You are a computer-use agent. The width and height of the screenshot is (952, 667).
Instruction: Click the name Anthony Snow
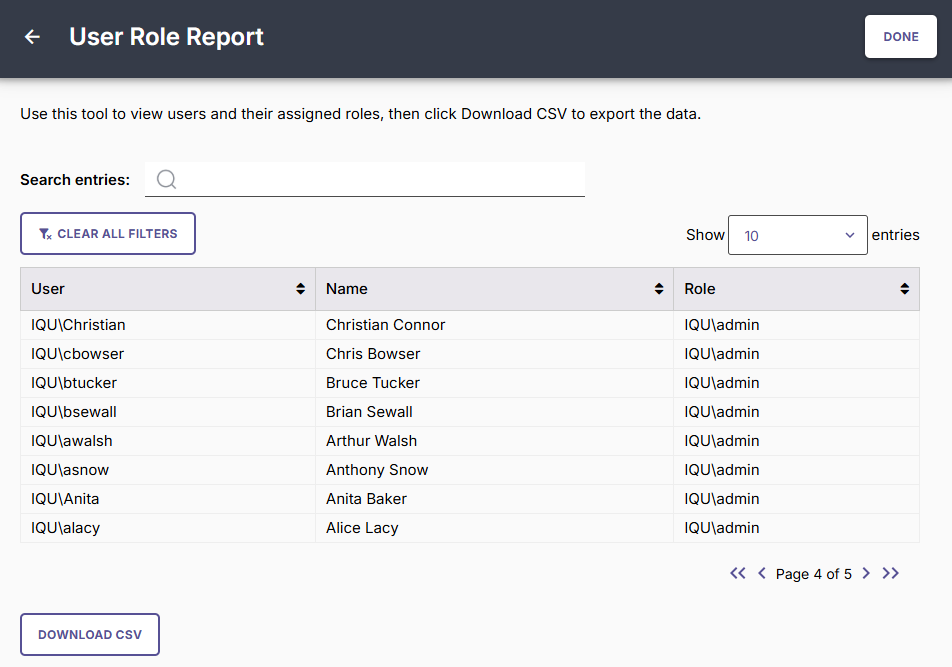click(377, 470)
